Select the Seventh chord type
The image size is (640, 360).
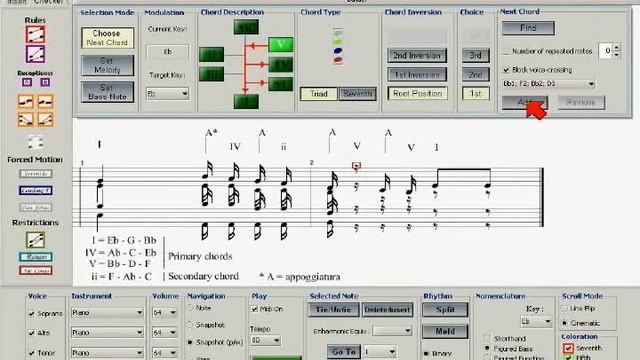358,94
